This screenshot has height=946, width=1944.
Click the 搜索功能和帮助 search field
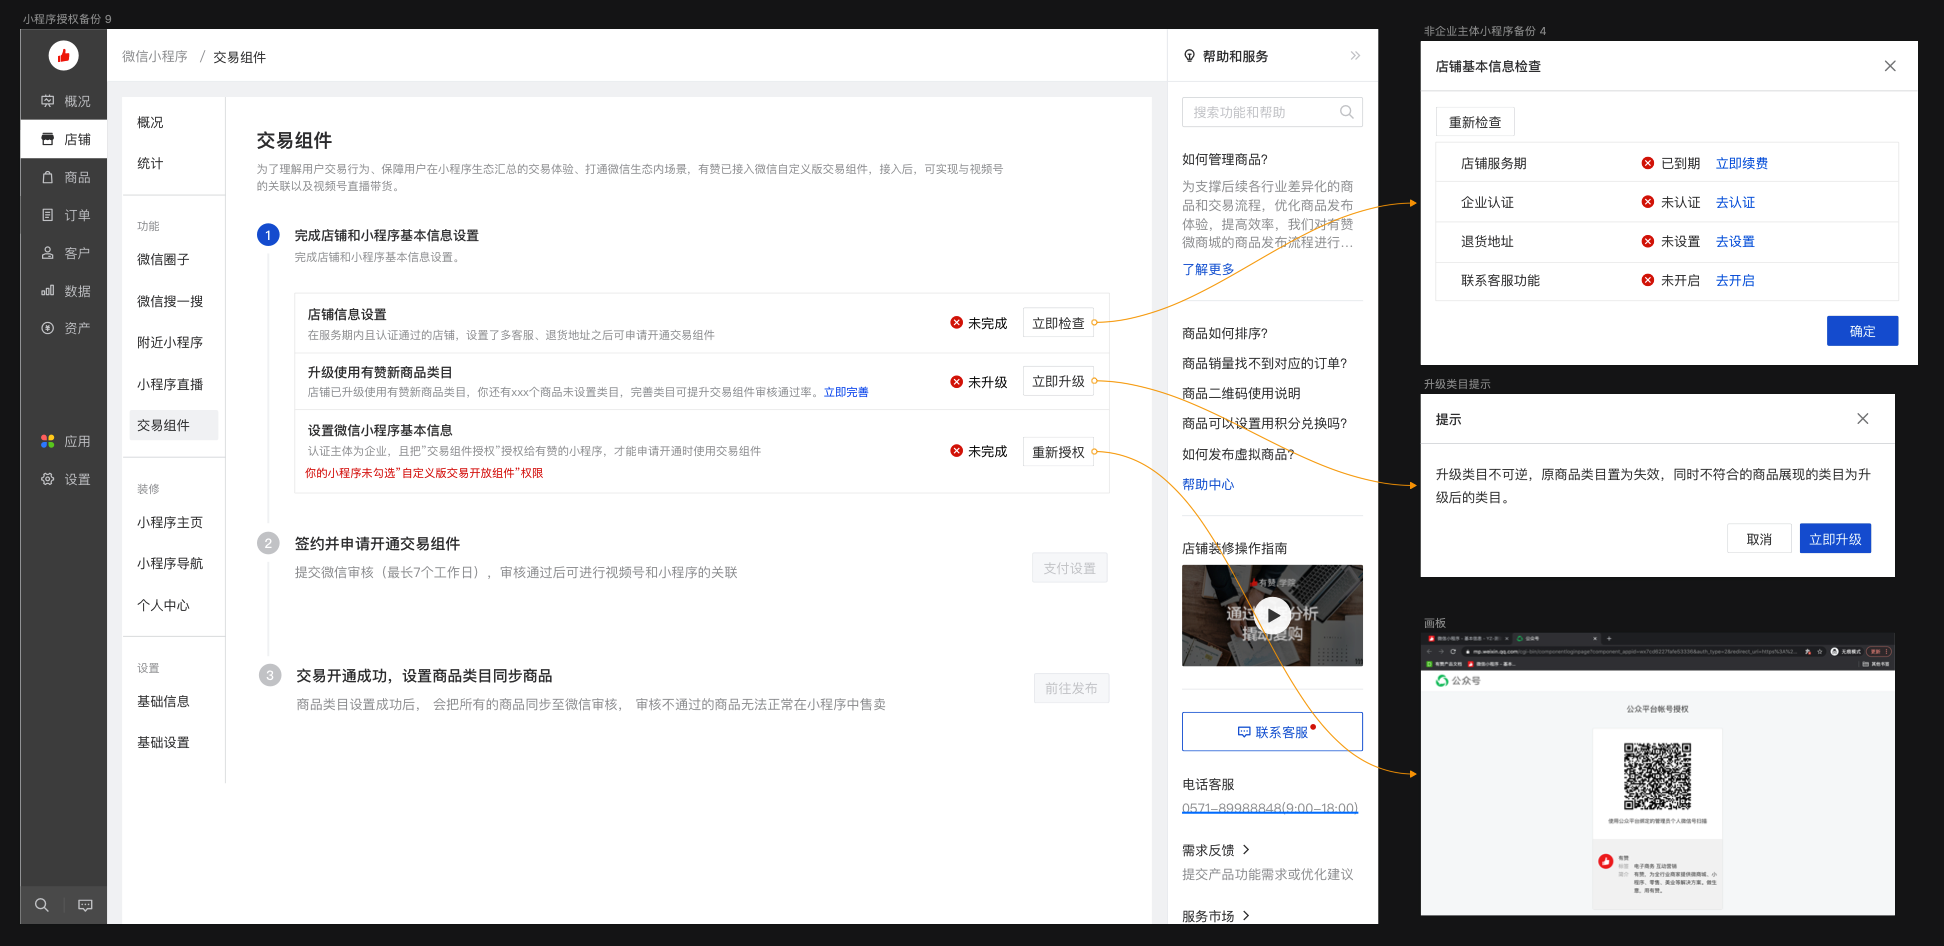coord(1260,112)
